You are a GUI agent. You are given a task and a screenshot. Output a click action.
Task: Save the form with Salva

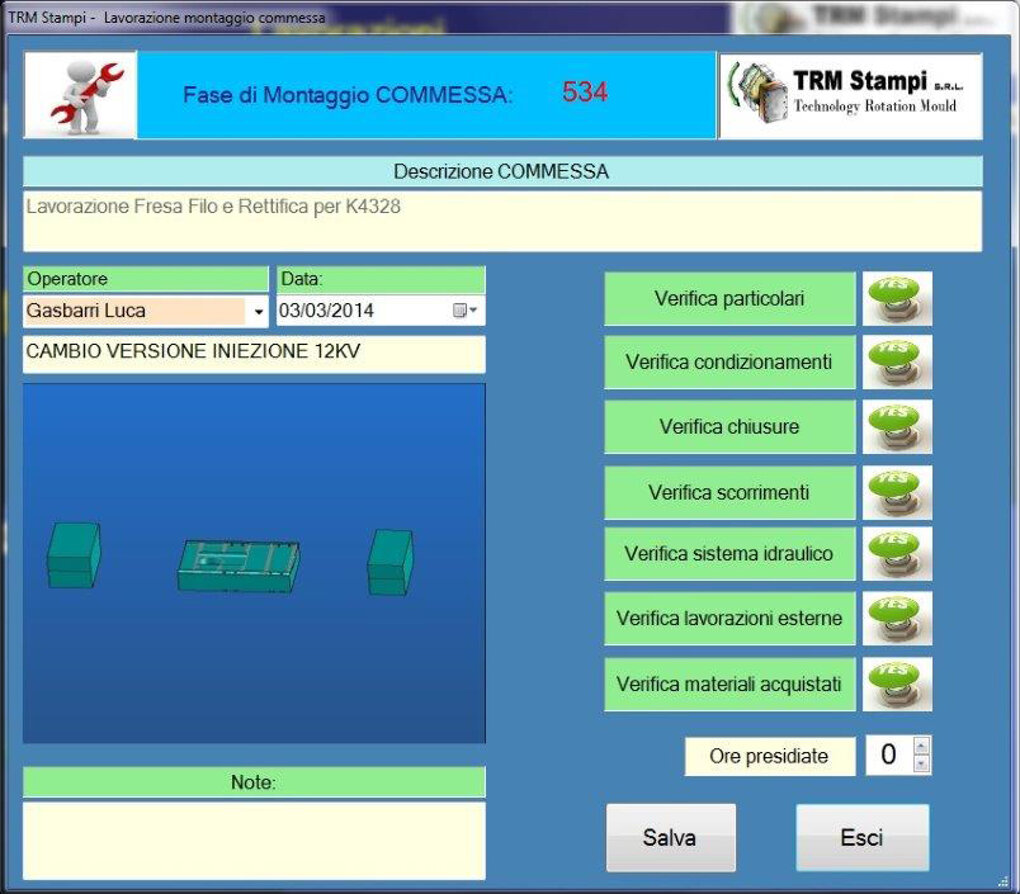[671, 837]
